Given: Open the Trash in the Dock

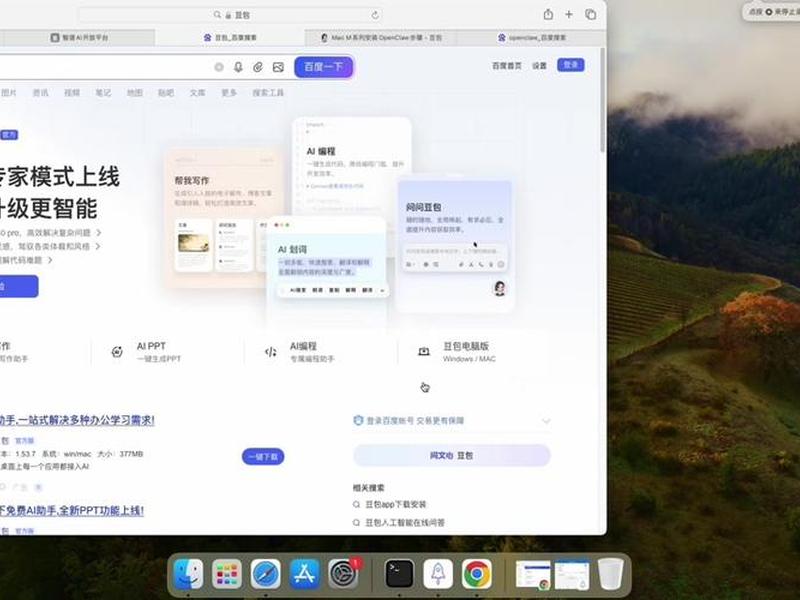Looking at the screenshot, I should pos(610,573).
